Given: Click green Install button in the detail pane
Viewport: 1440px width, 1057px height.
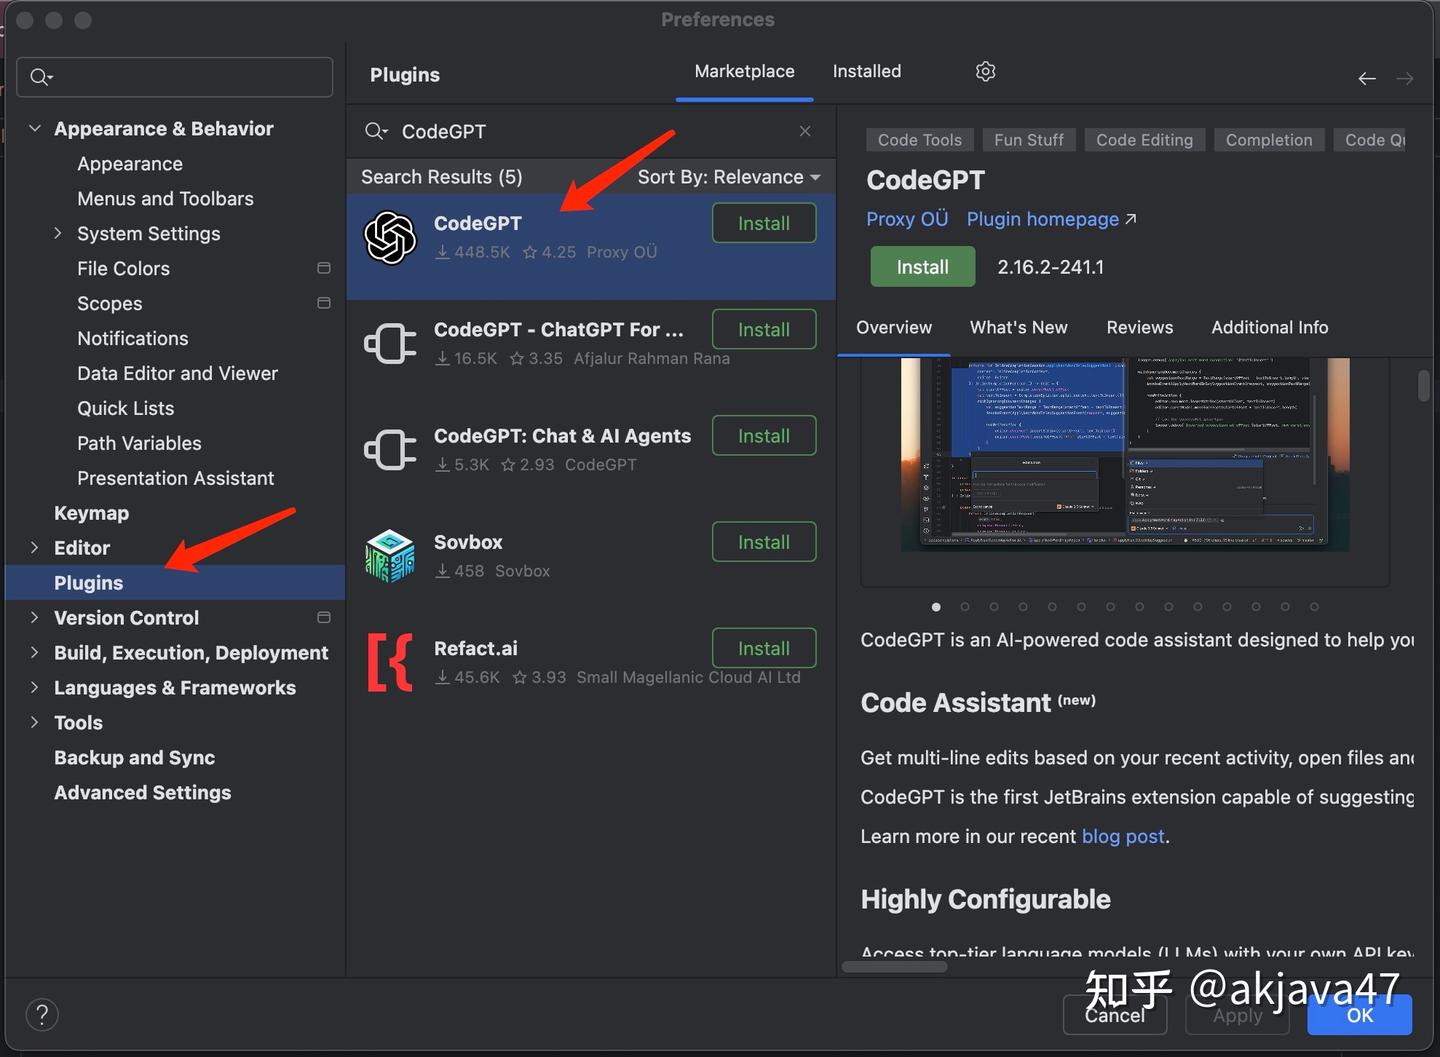Looking at the screenshot, I should [922, 267].
